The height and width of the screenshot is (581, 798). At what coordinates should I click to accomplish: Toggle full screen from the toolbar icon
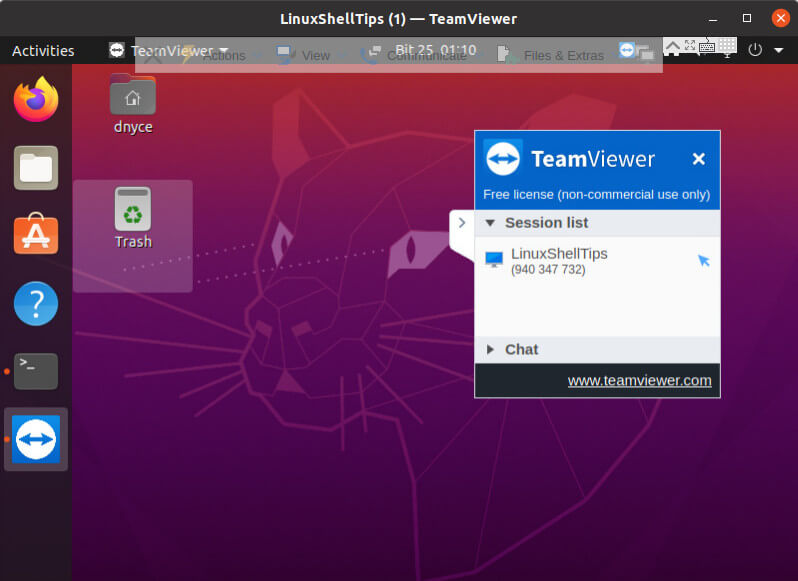click(690, 45)
